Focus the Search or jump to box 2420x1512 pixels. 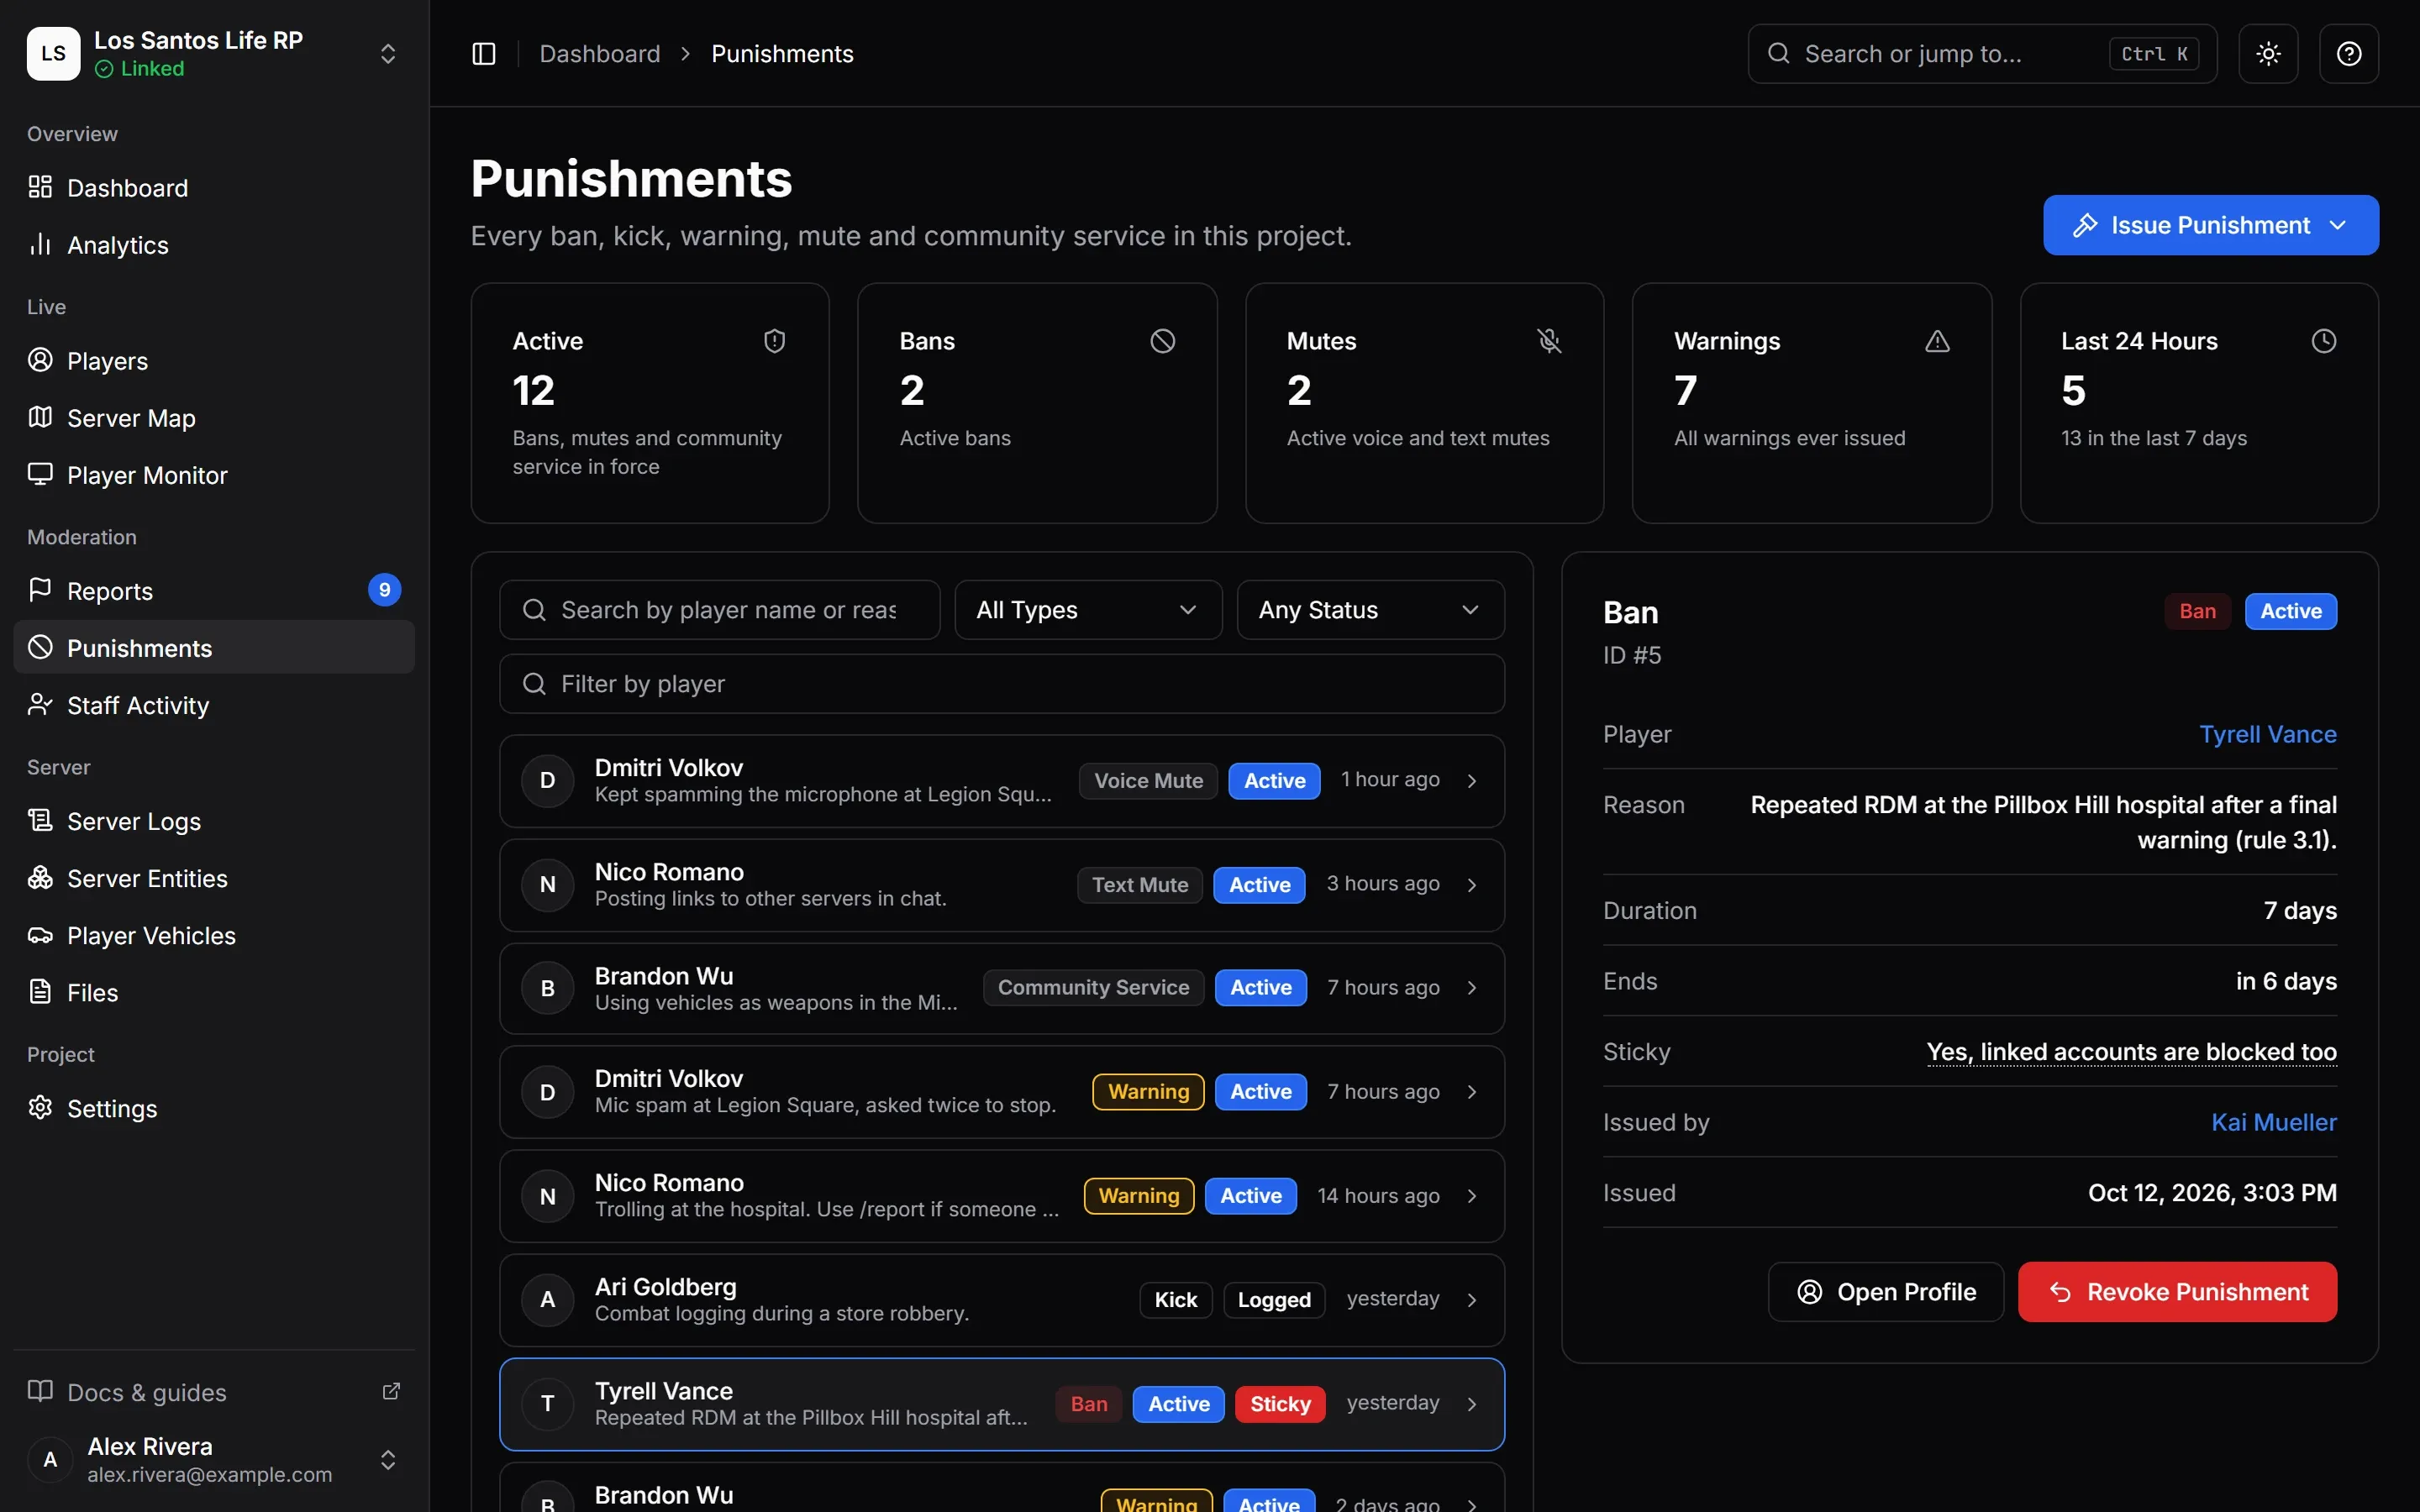(1982, 54)
